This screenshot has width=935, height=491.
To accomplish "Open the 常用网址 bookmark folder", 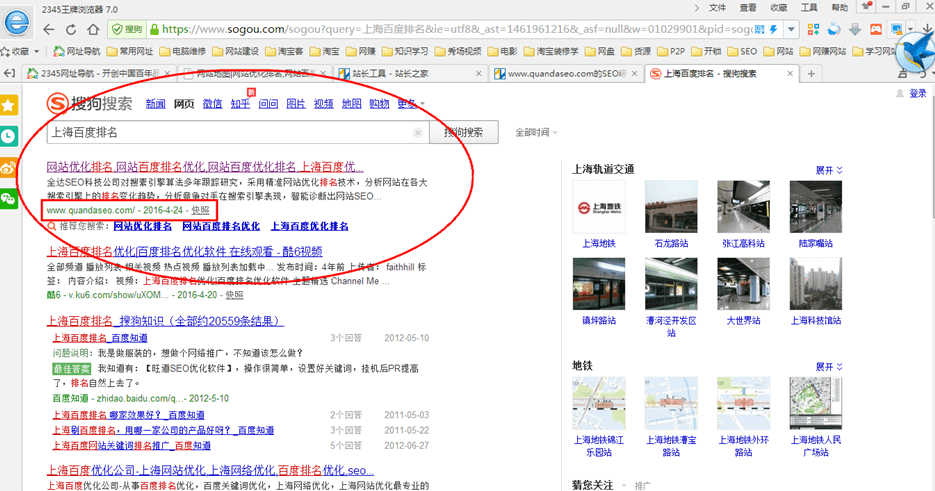I will [x=129, y=51].
